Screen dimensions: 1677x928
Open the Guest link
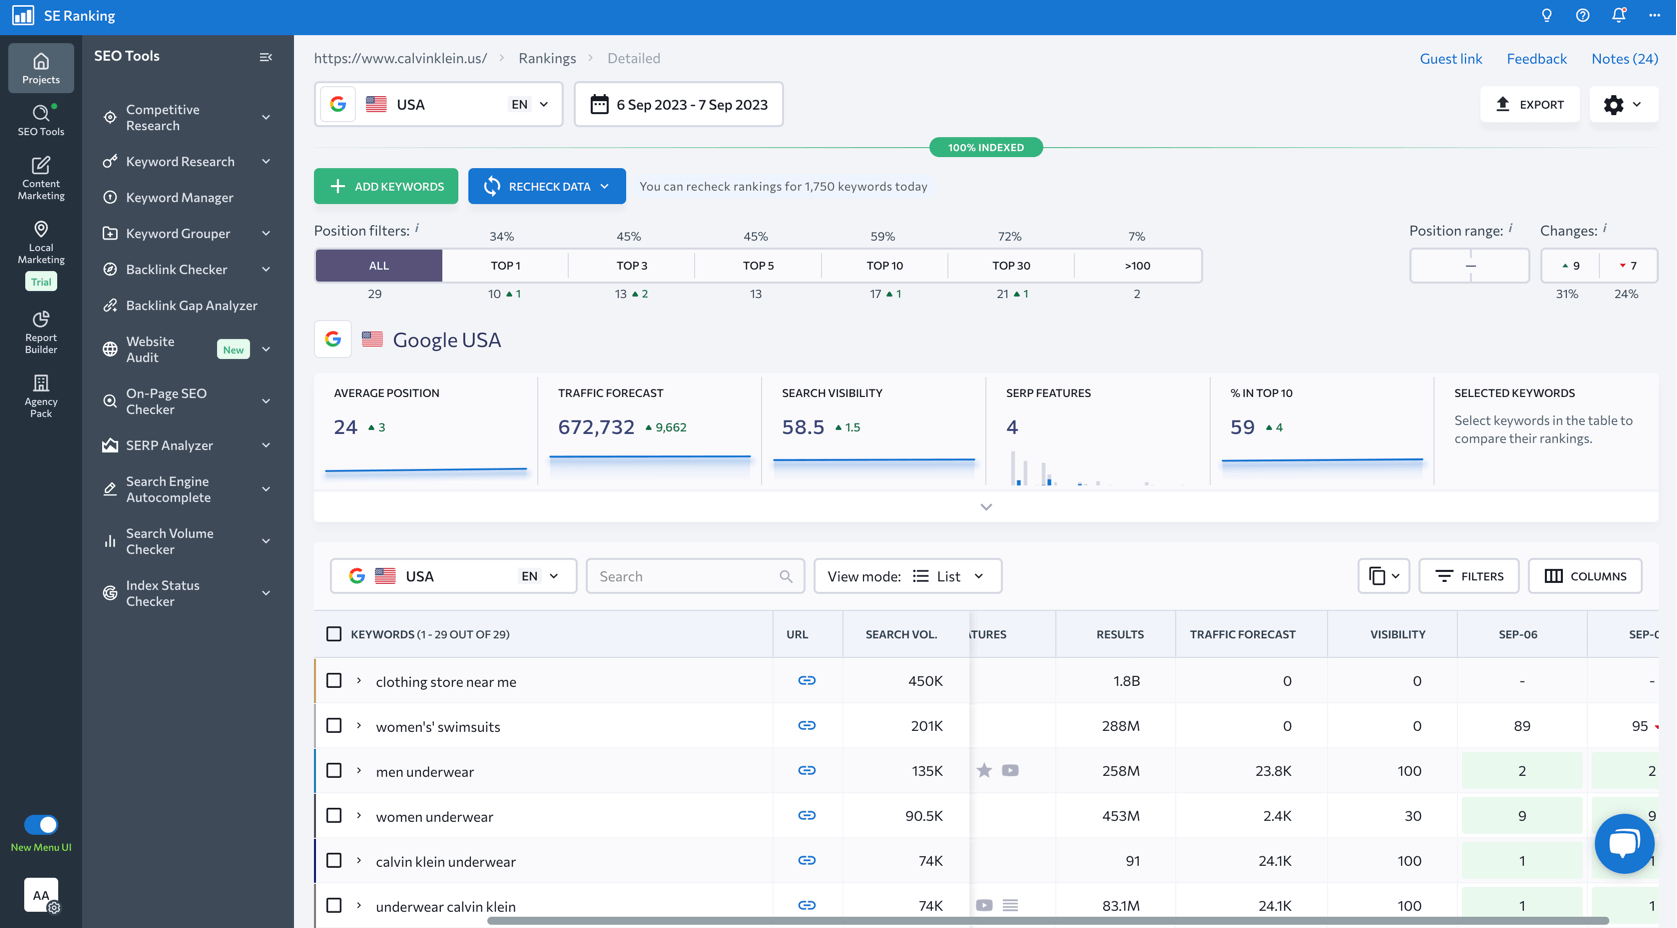tap(1450, 58)
